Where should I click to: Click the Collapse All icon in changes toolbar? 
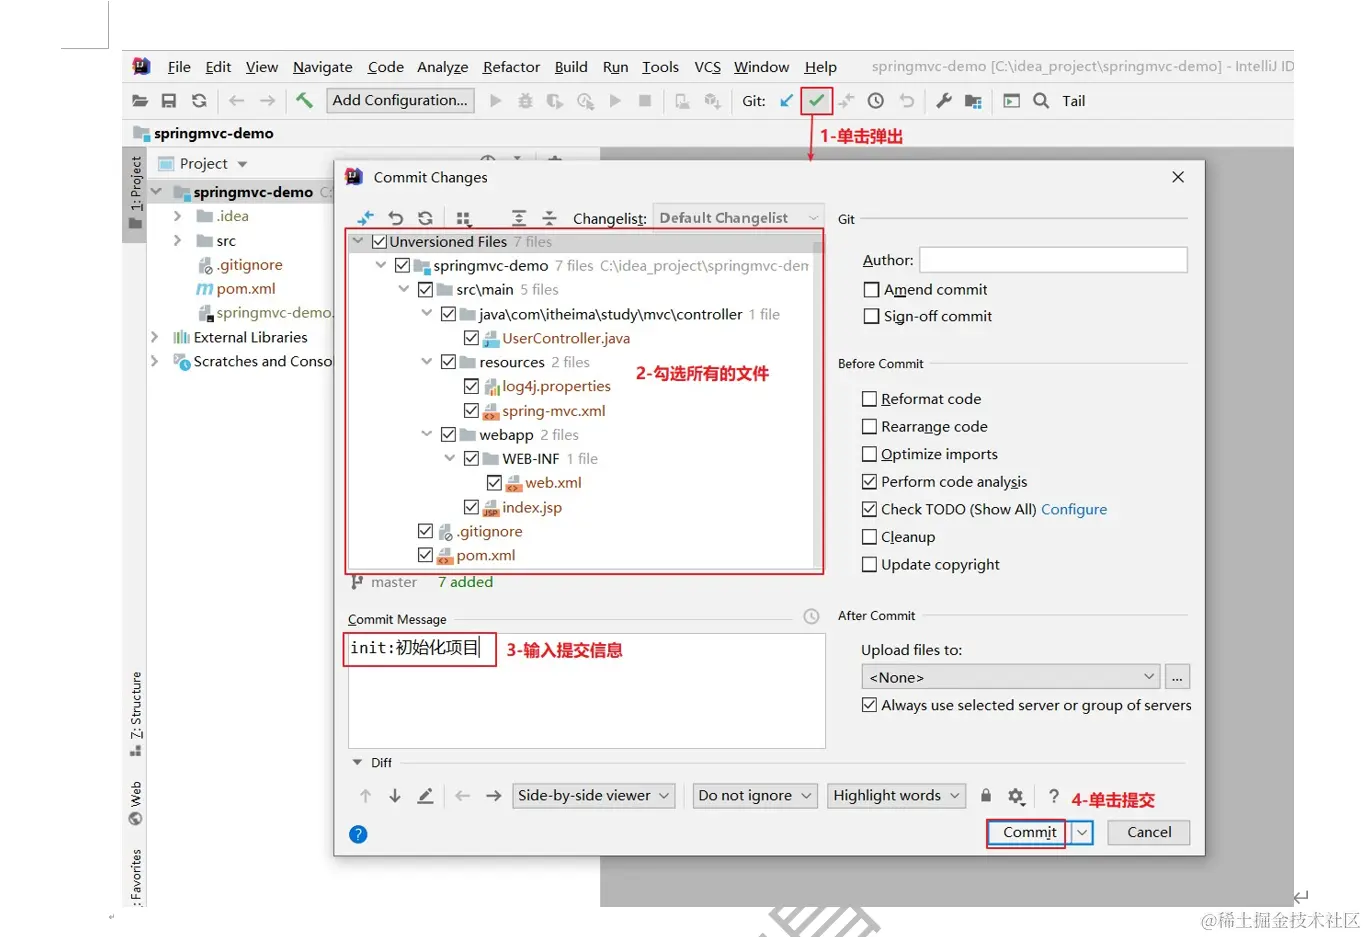pos(549,218)
